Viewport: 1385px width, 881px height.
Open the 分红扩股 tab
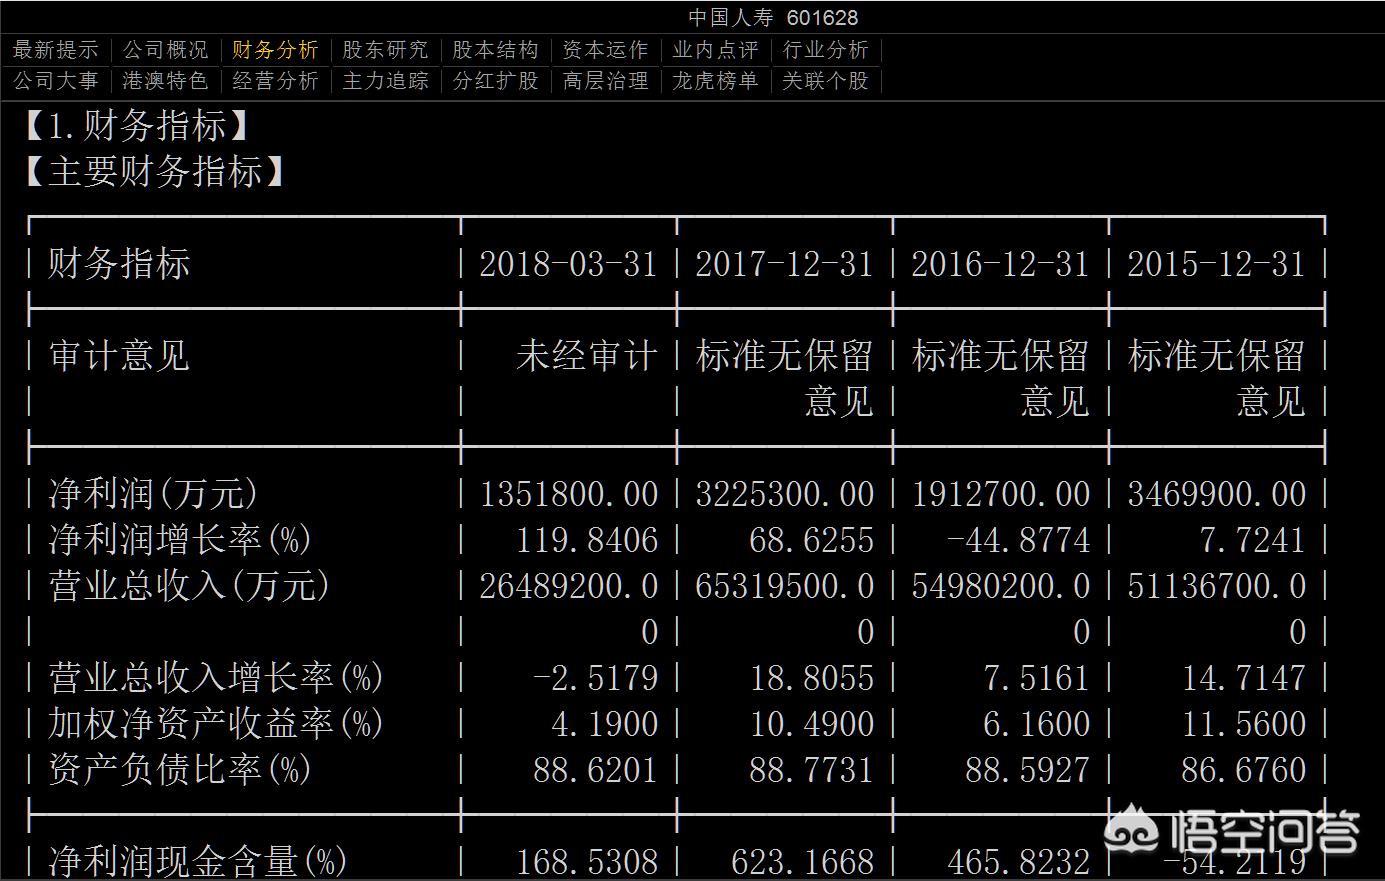pos(495,81)
